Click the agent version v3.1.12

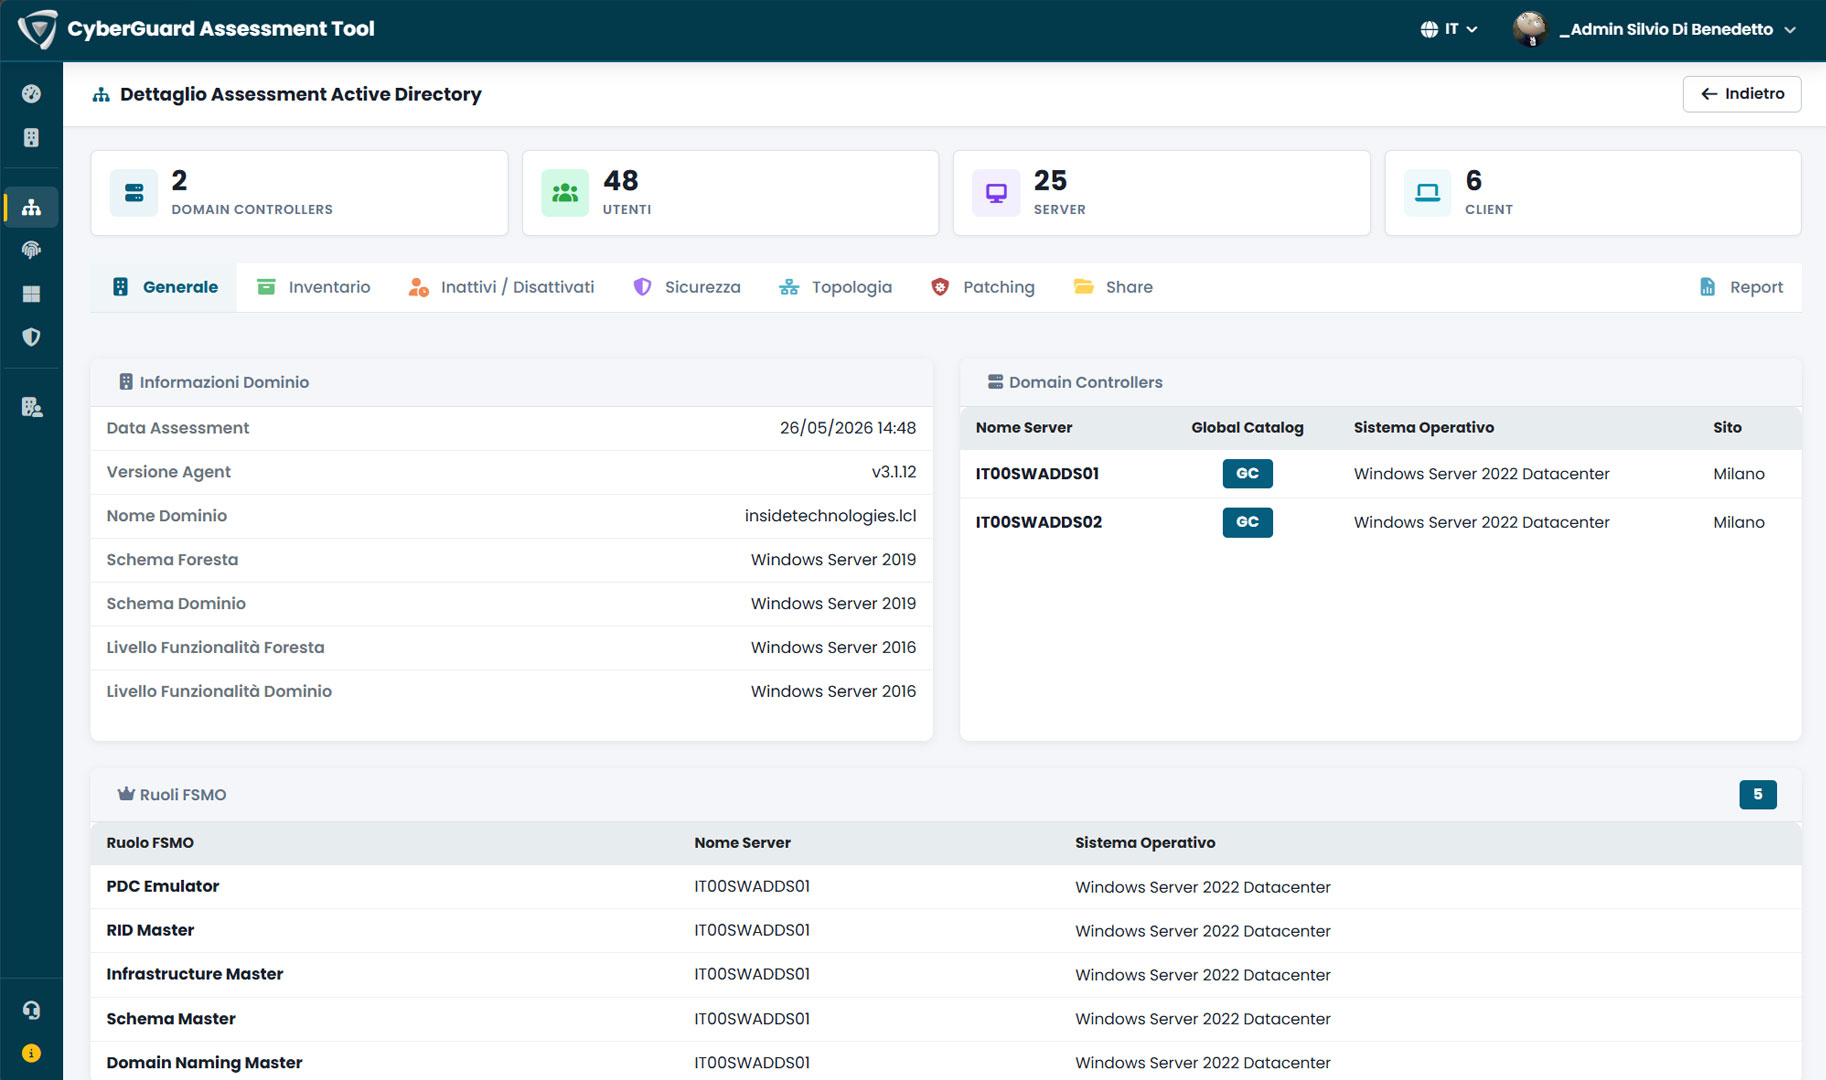(x=894, y=472)
